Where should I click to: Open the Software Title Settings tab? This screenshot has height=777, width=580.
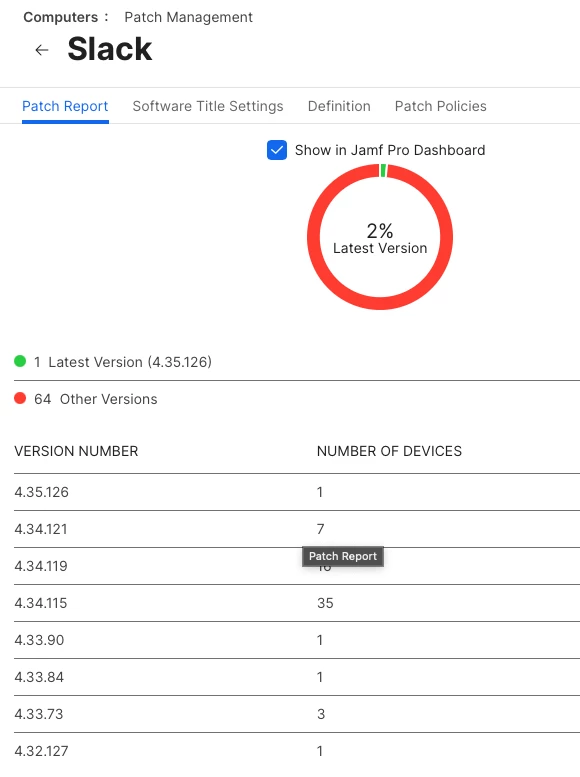208,106
